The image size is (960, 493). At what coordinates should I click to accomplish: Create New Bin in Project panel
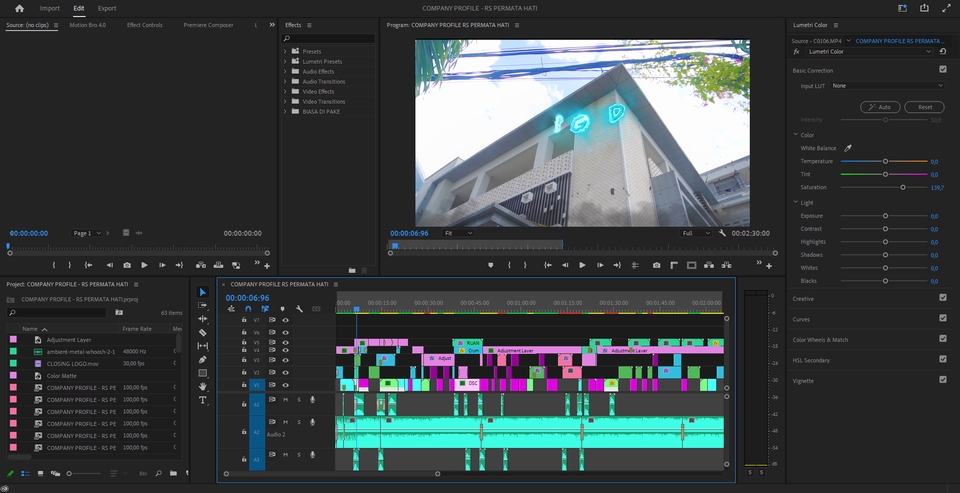click(173, 473)
